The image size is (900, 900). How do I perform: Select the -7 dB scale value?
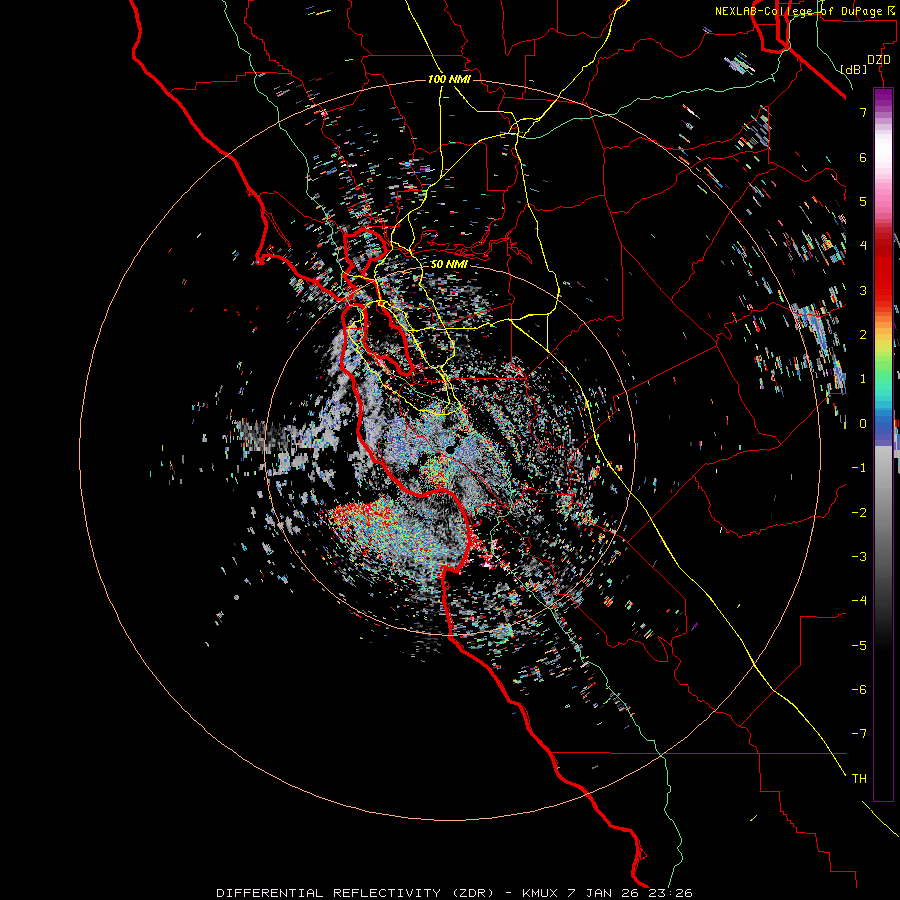point(859,734)
